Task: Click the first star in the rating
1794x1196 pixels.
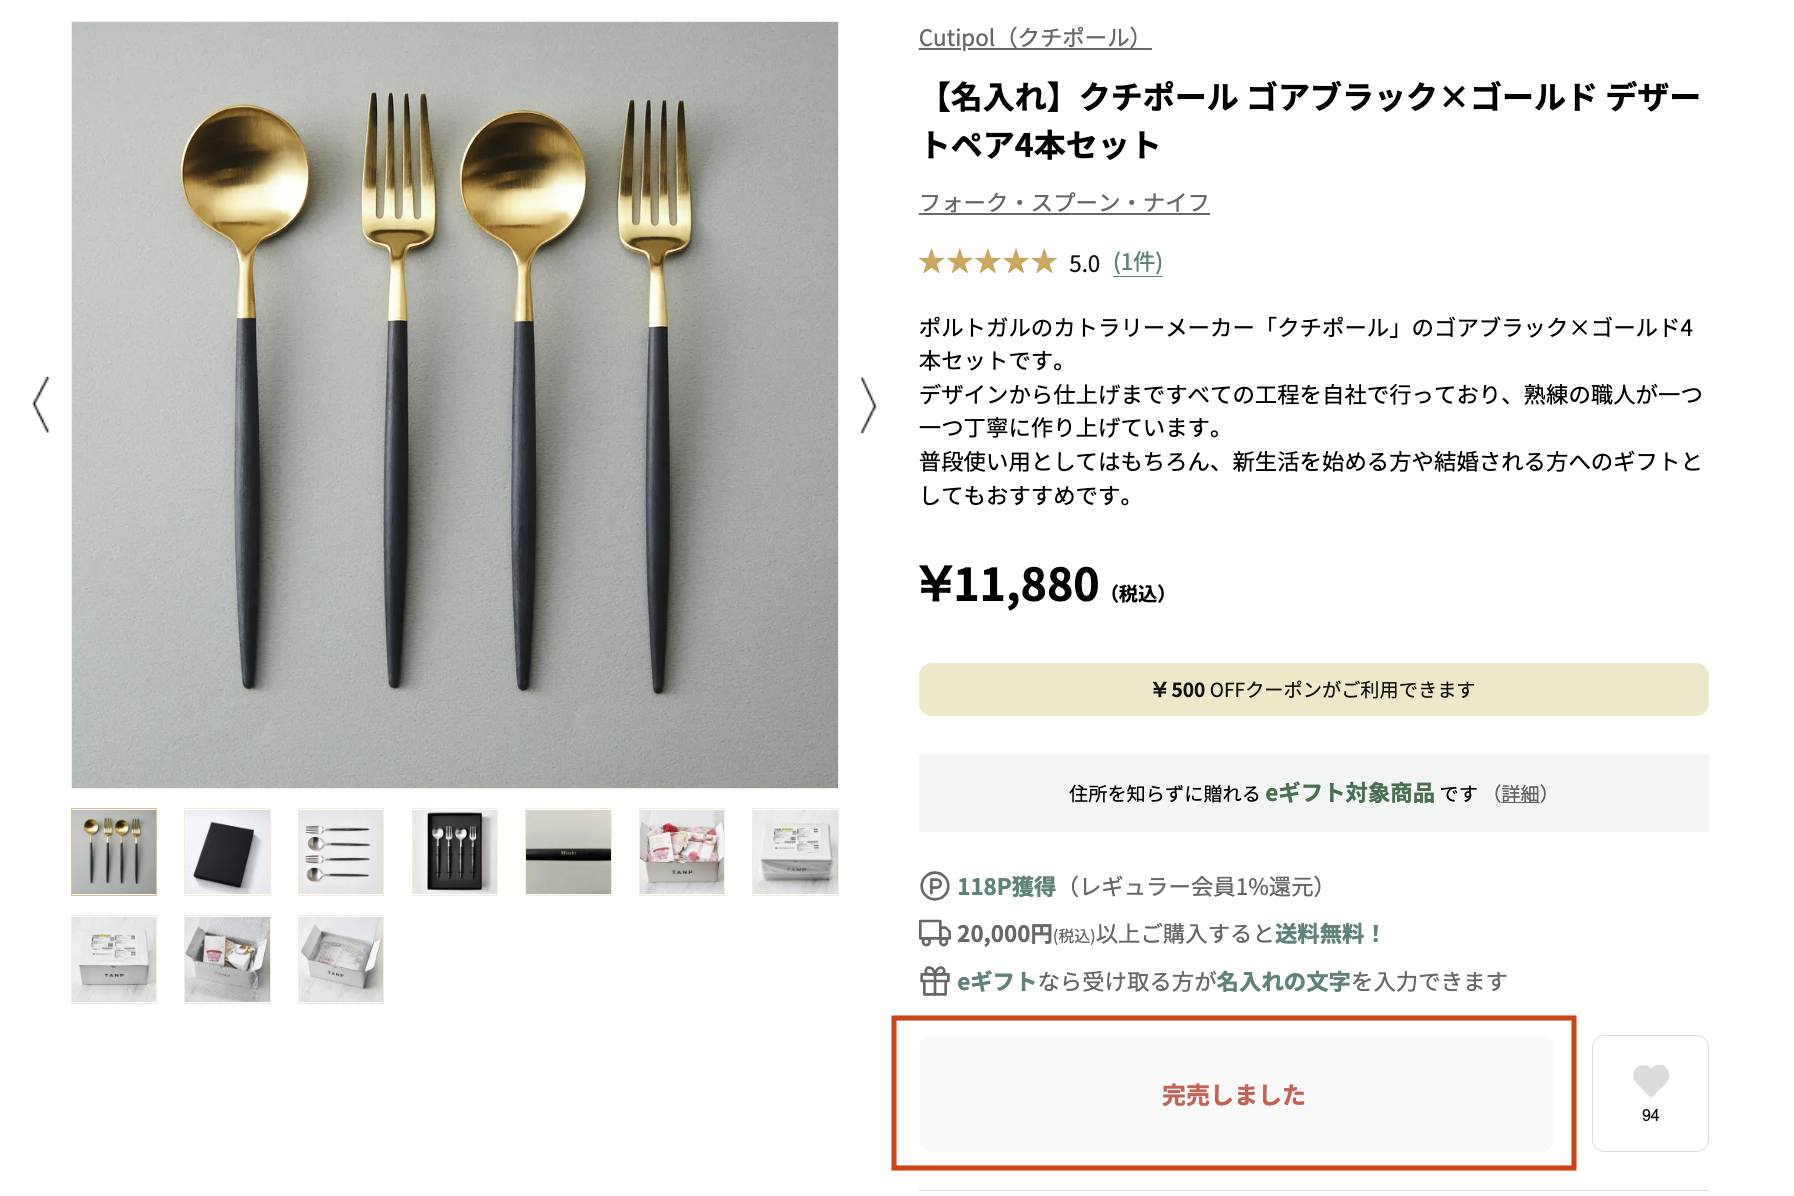Action: point(930,263)
